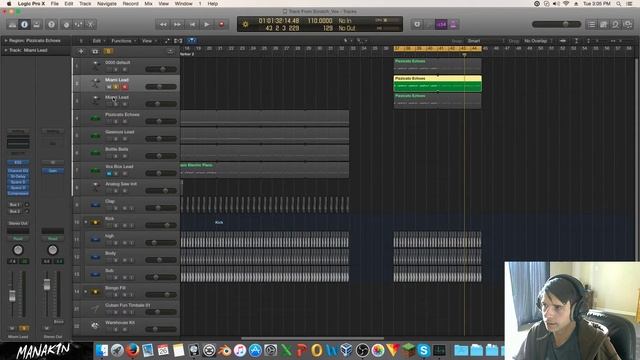Open the left-click tool pointer menu
Screen dimensions: 640x360
point(347,41)
